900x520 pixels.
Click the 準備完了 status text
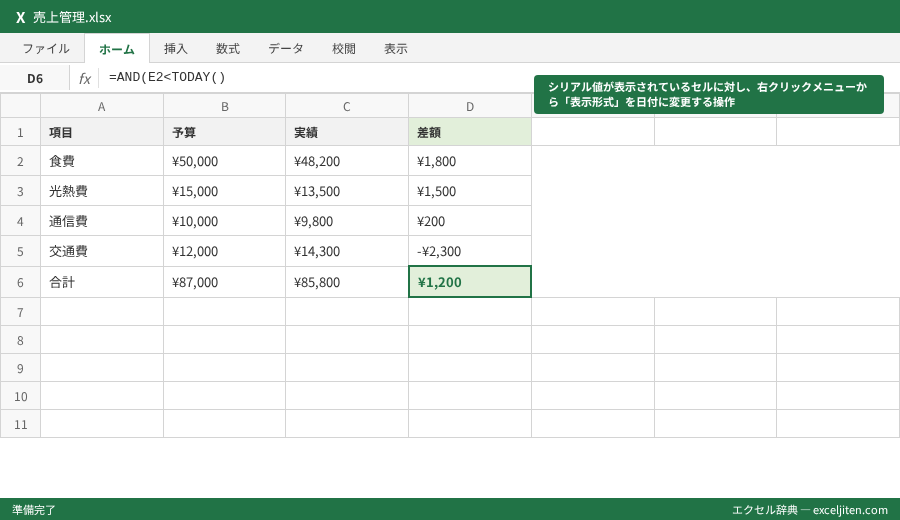coord(34,510)
